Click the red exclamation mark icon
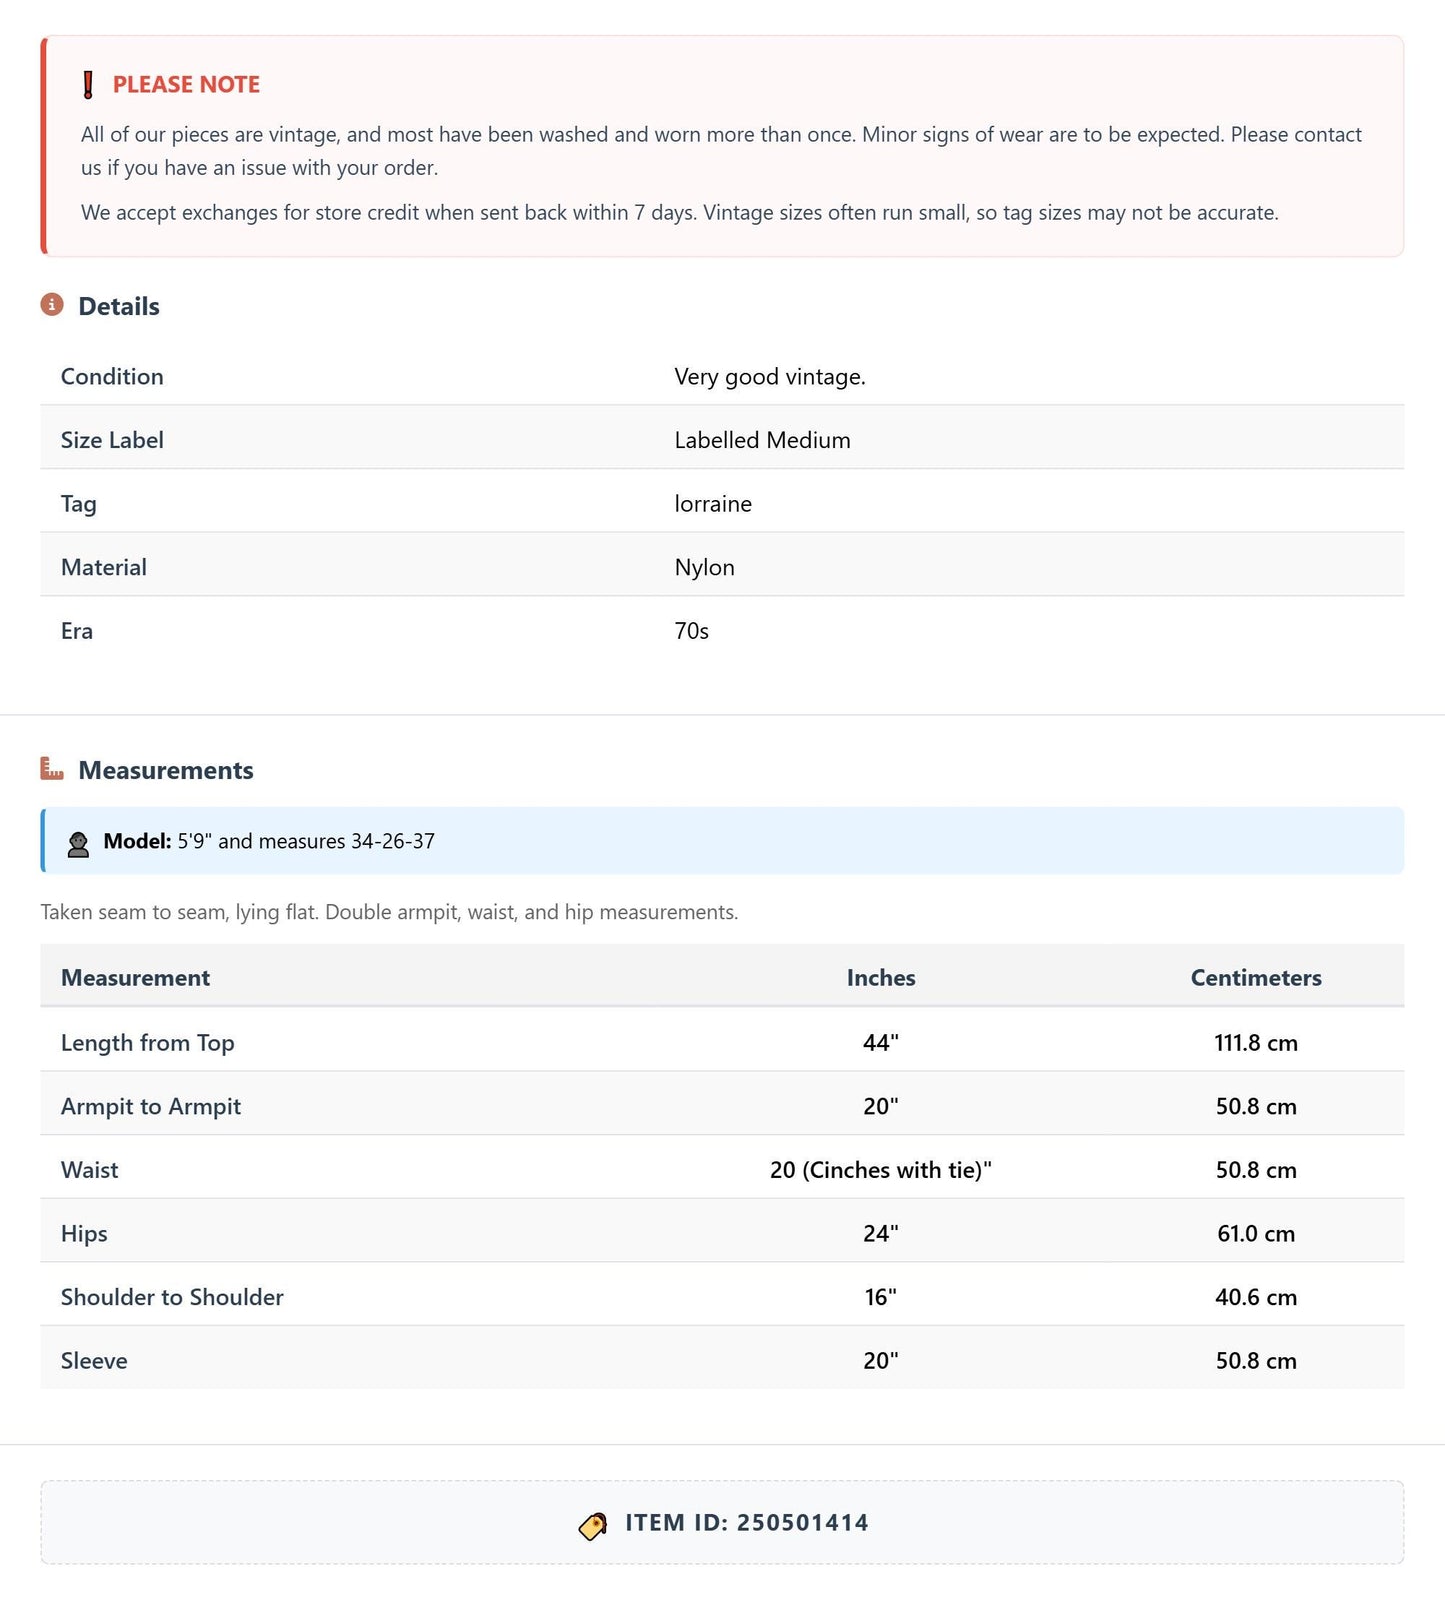This screenshot has height=1600, width=1445. [88, 85]
